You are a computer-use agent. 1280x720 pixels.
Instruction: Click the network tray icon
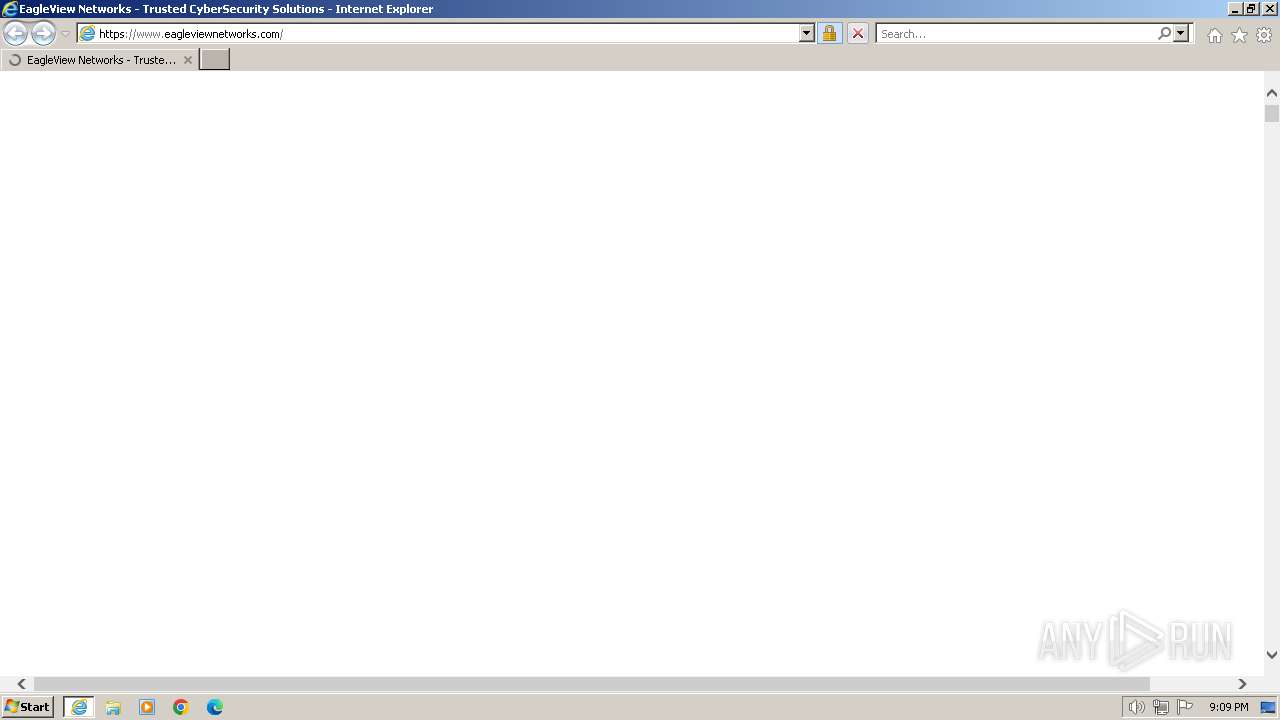tap(1160, 707)
